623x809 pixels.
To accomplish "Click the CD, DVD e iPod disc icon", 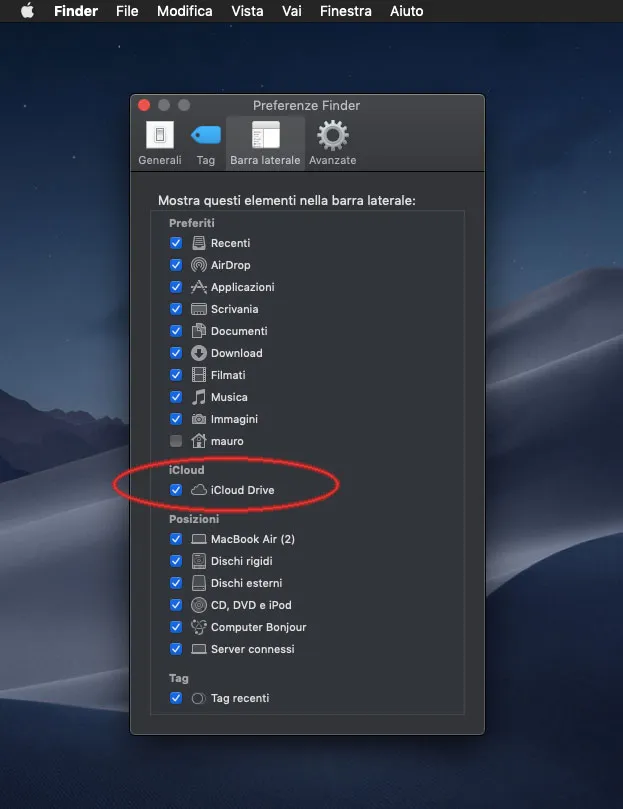I will click(199, 605).
